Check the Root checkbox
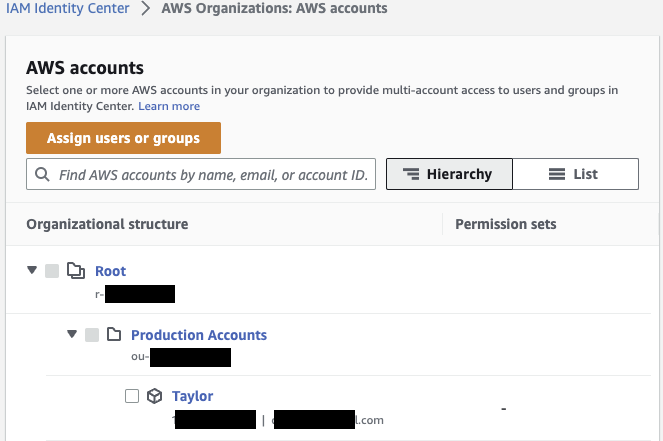The width and height of the screenshot is (663, 441). pyautogui.click(x=52, y=271)
